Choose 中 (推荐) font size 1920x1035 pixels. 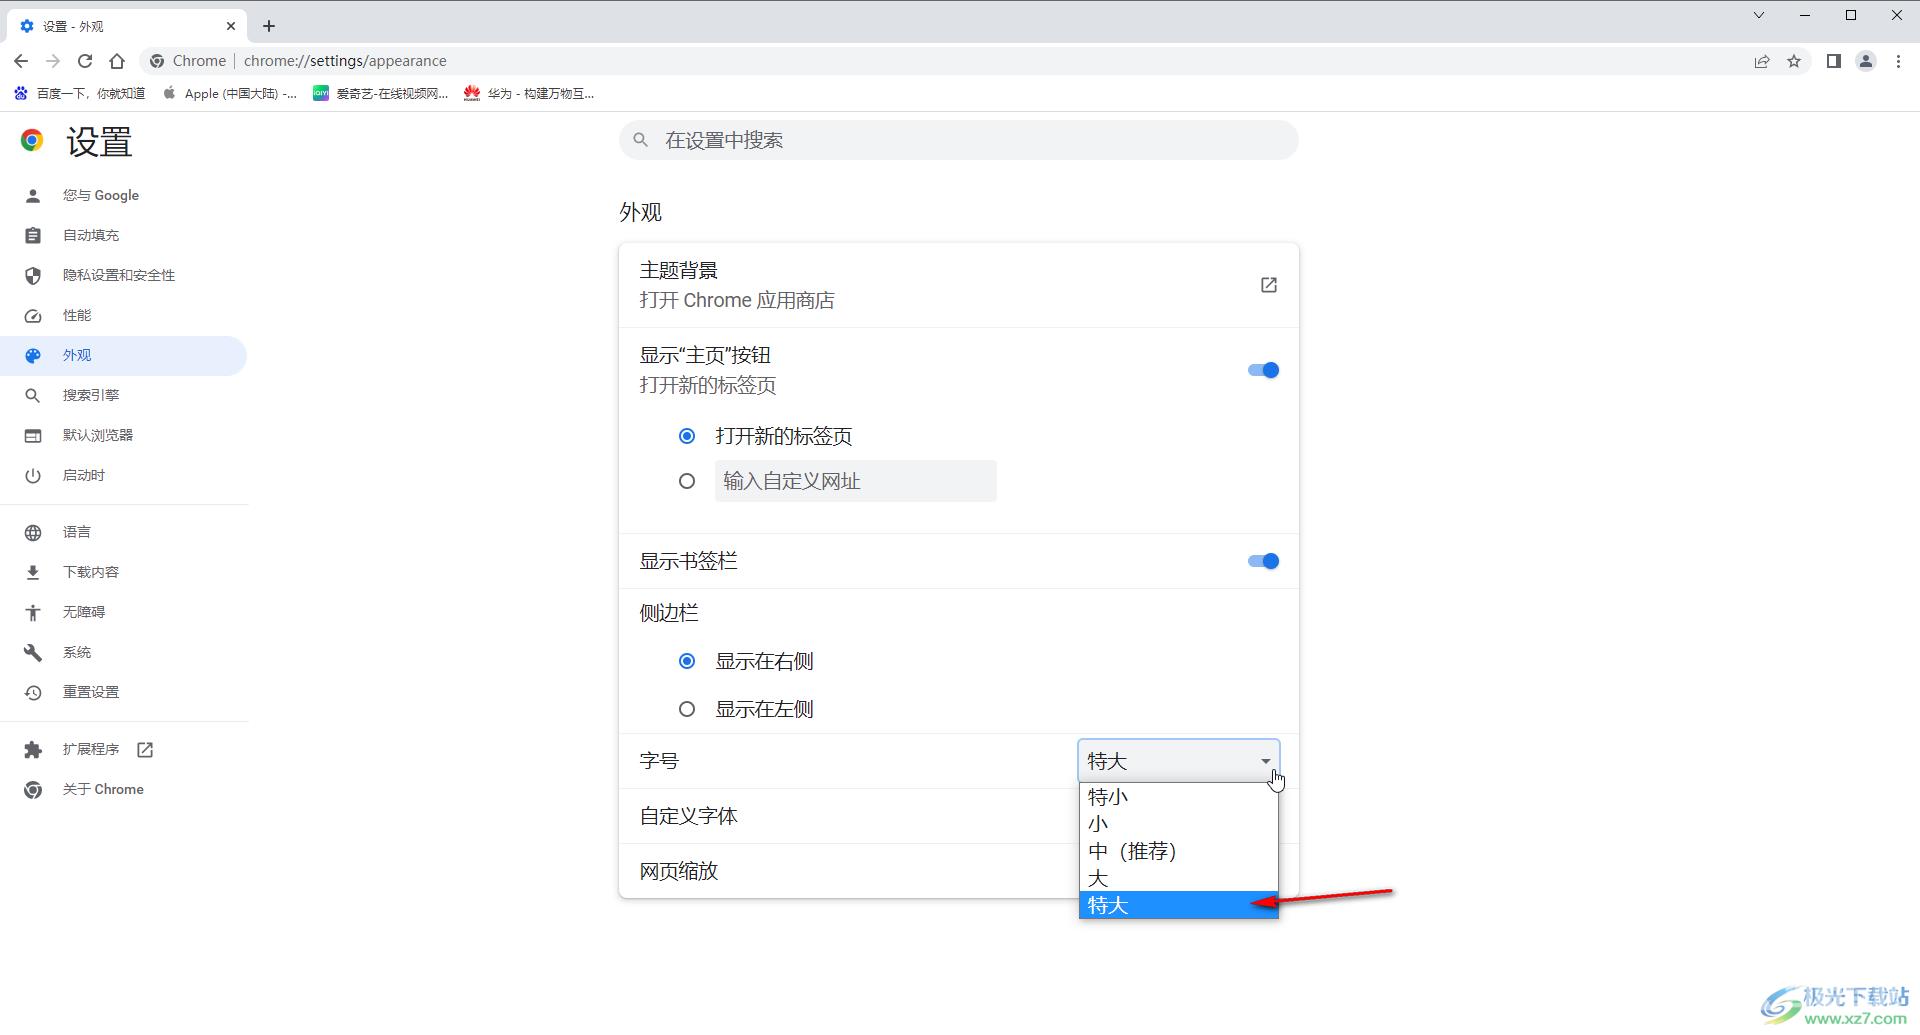pos(1179,851)
